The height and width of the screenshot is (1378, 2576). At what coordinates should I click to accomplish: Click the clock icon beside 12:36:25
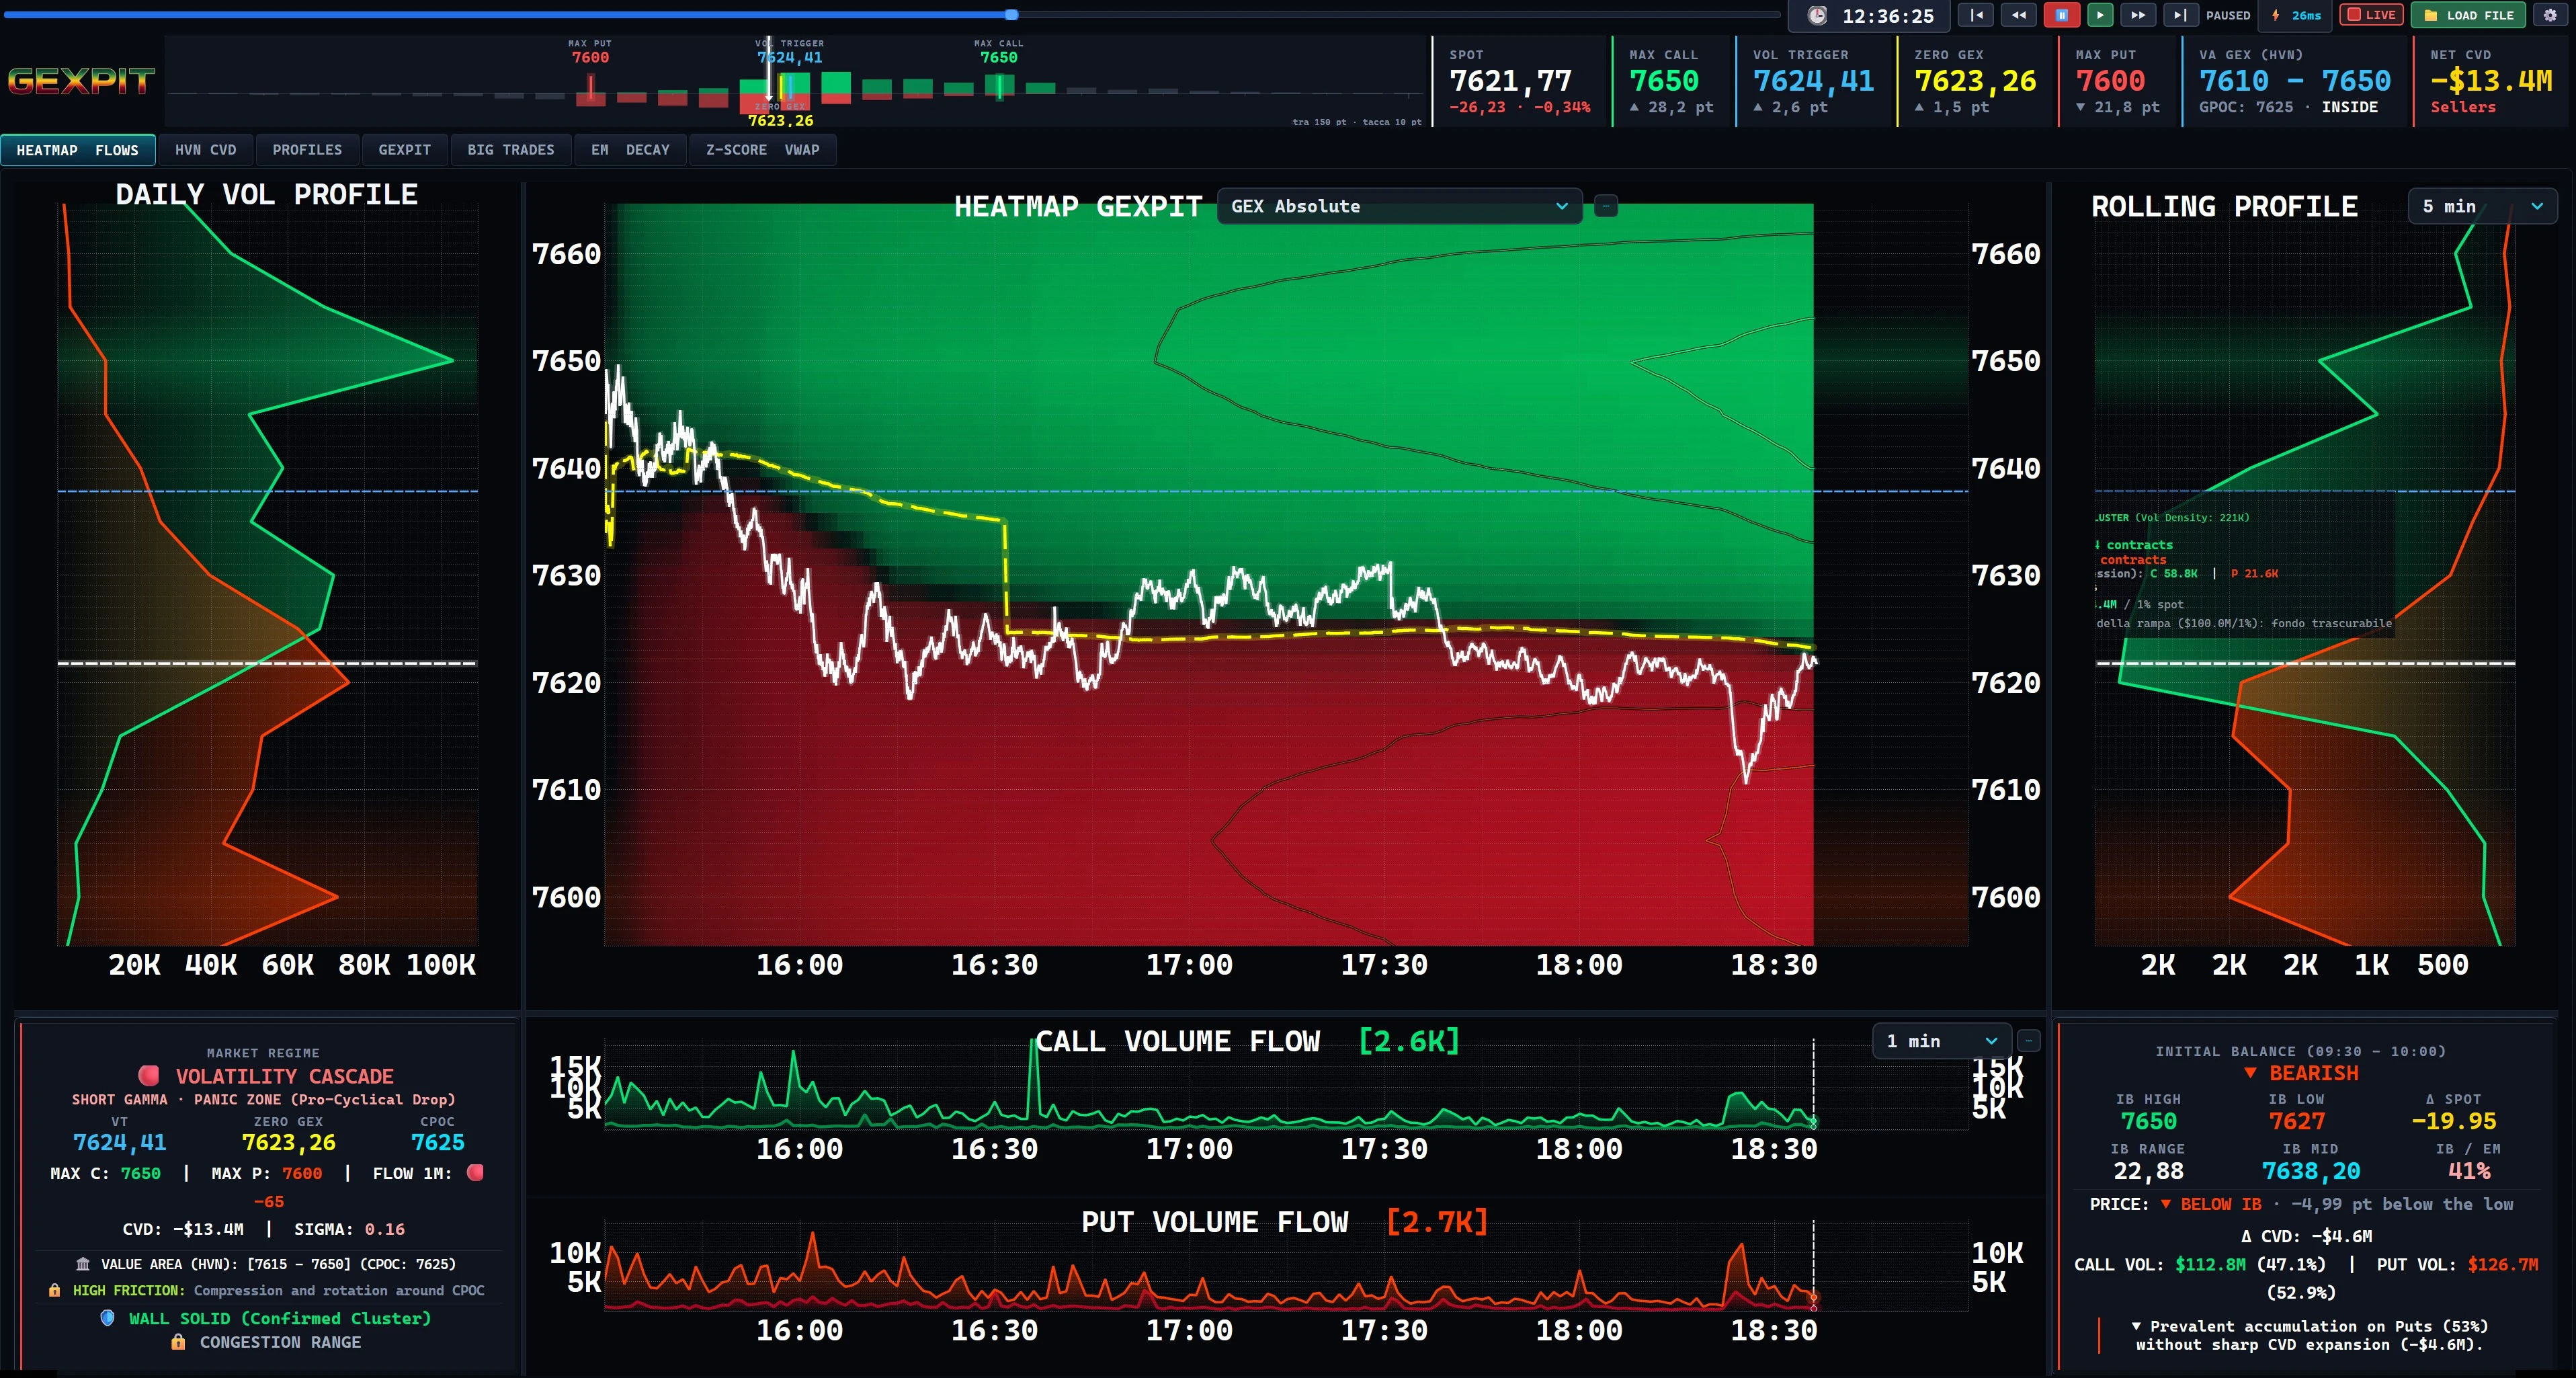1817,16
